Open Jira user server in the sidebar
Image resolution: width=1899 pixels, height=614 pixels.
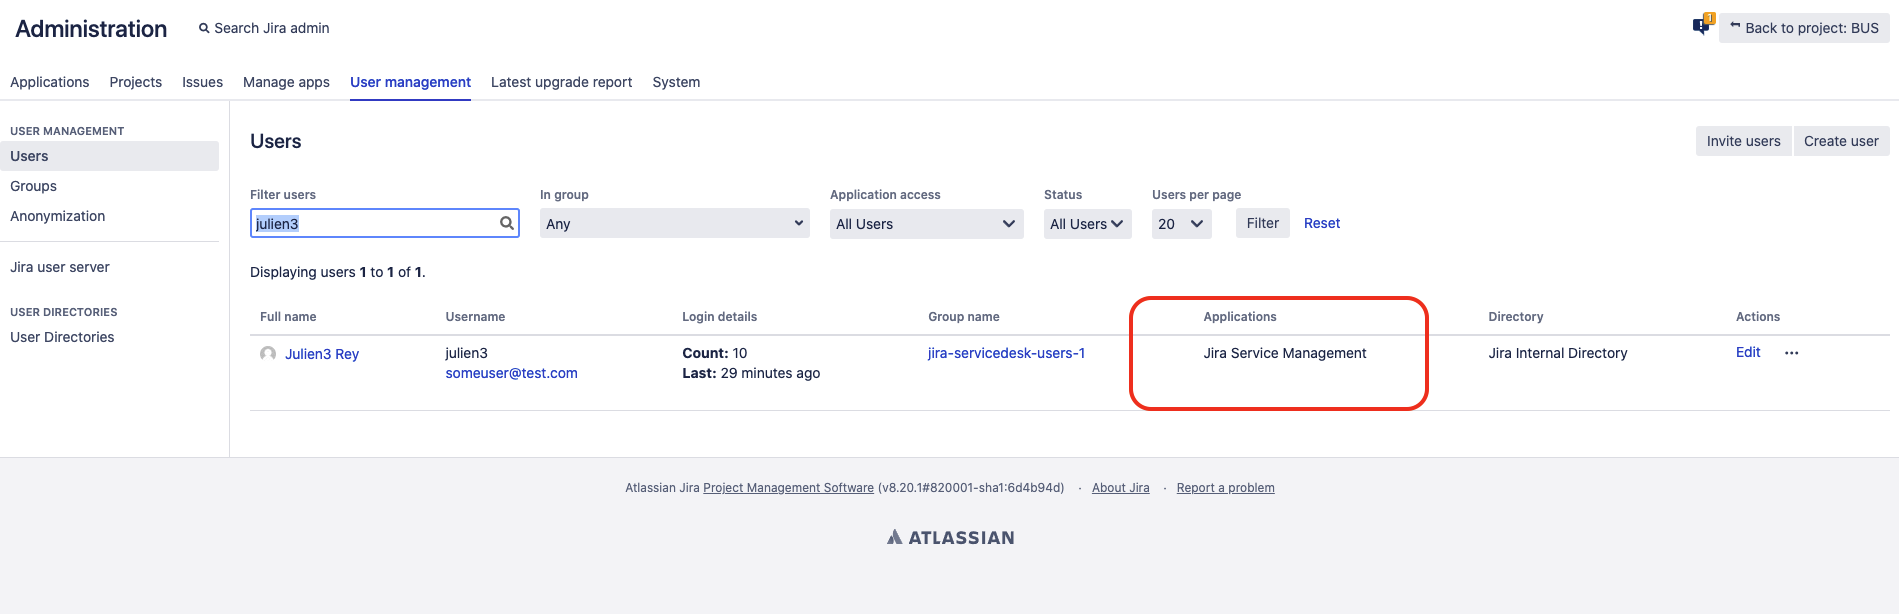click(109, 267)
